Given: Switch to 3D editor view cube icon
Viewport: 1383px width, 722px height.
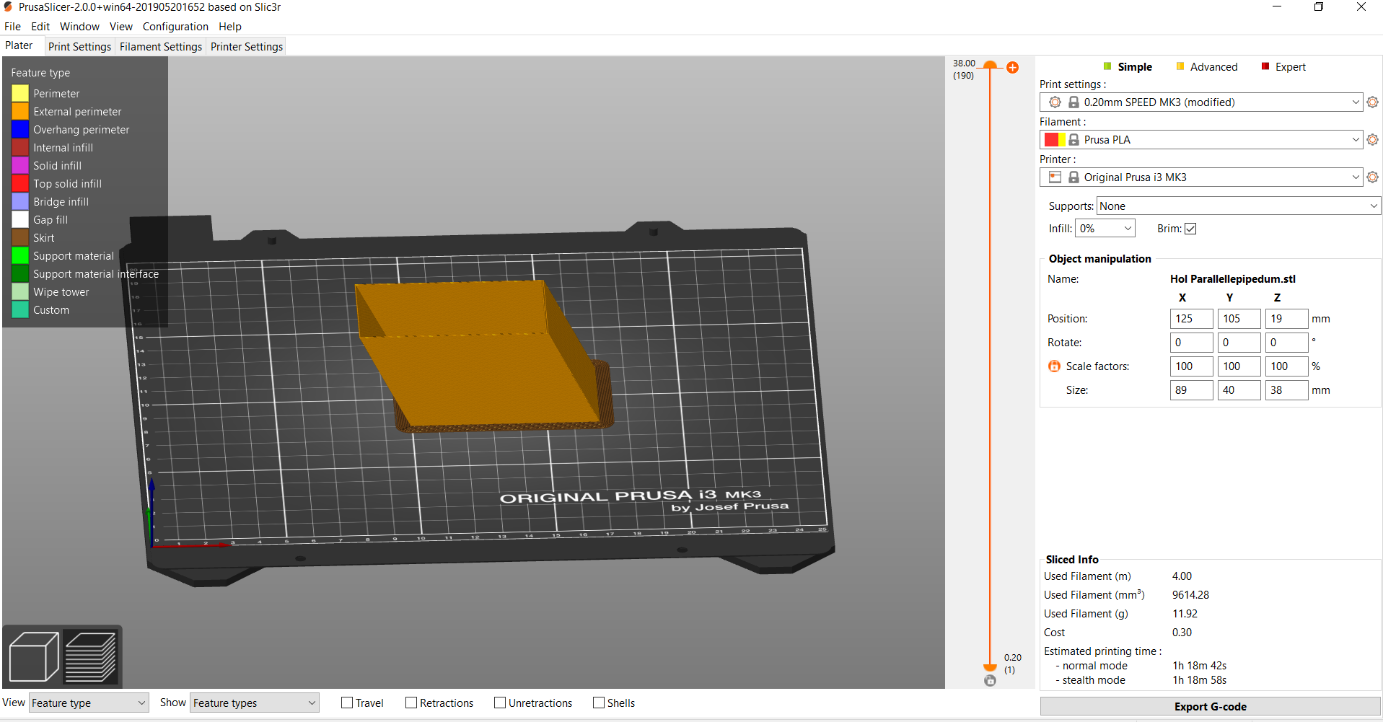Looking at the screenshot, I should tap(34, 657).
